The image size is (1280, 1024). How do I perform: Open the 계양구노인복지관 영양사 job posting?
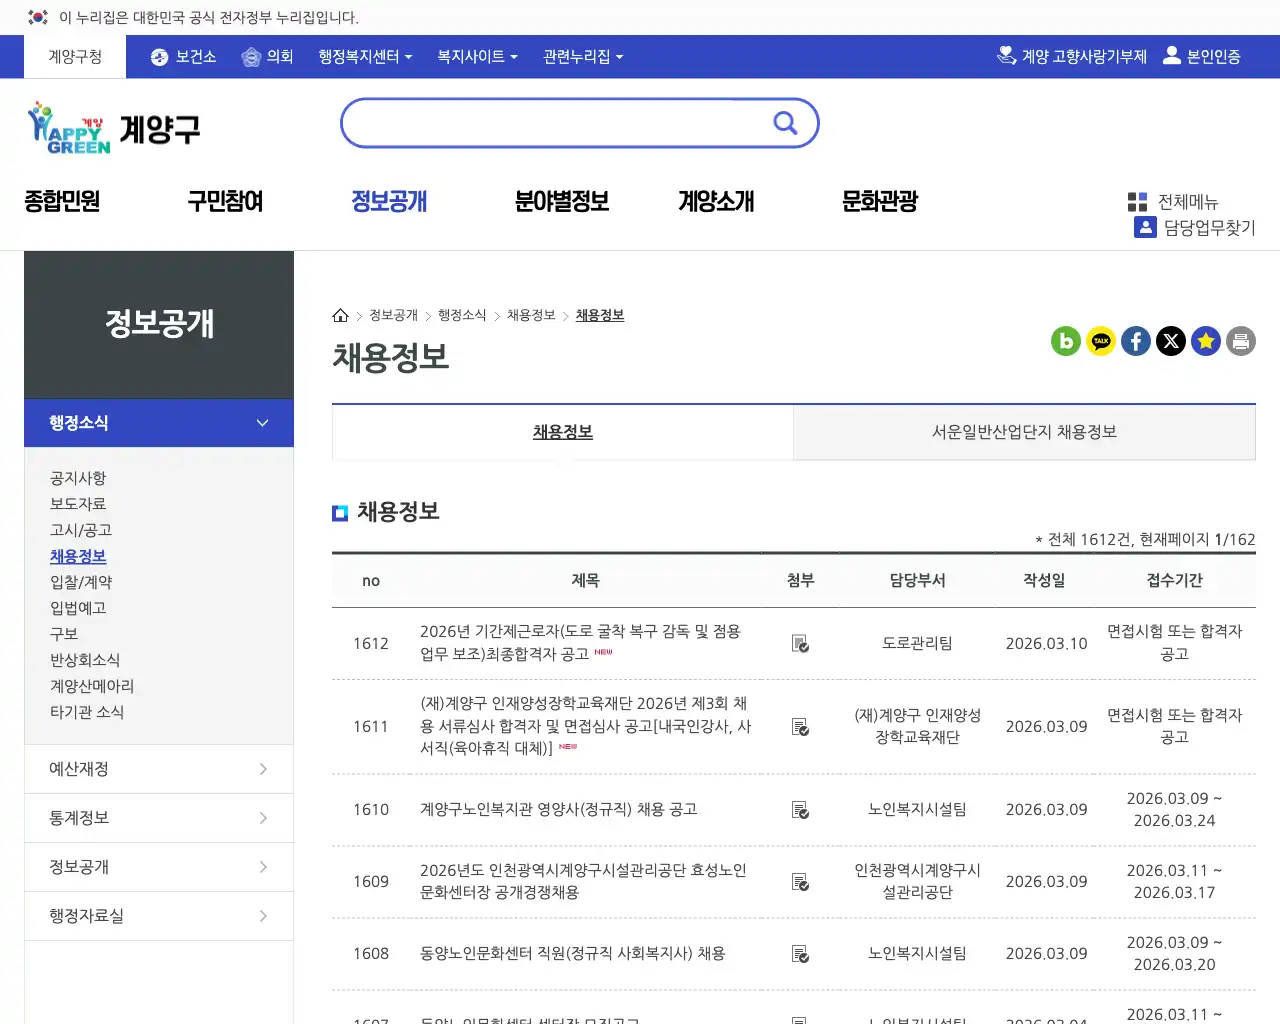coord(584,809)
